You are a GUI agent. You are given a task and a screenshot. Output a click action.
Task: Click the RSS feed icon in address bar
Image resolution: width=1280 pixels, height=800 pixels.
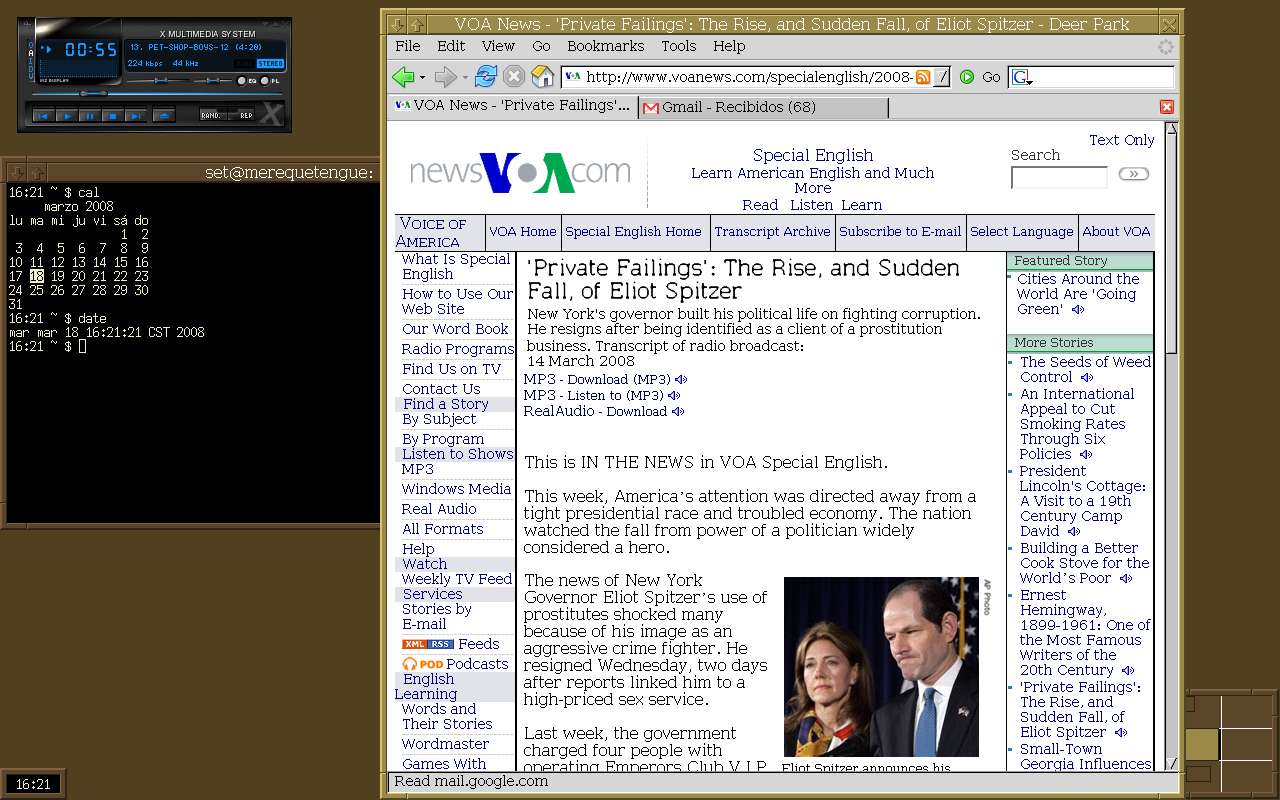click(x=923, y=77)
